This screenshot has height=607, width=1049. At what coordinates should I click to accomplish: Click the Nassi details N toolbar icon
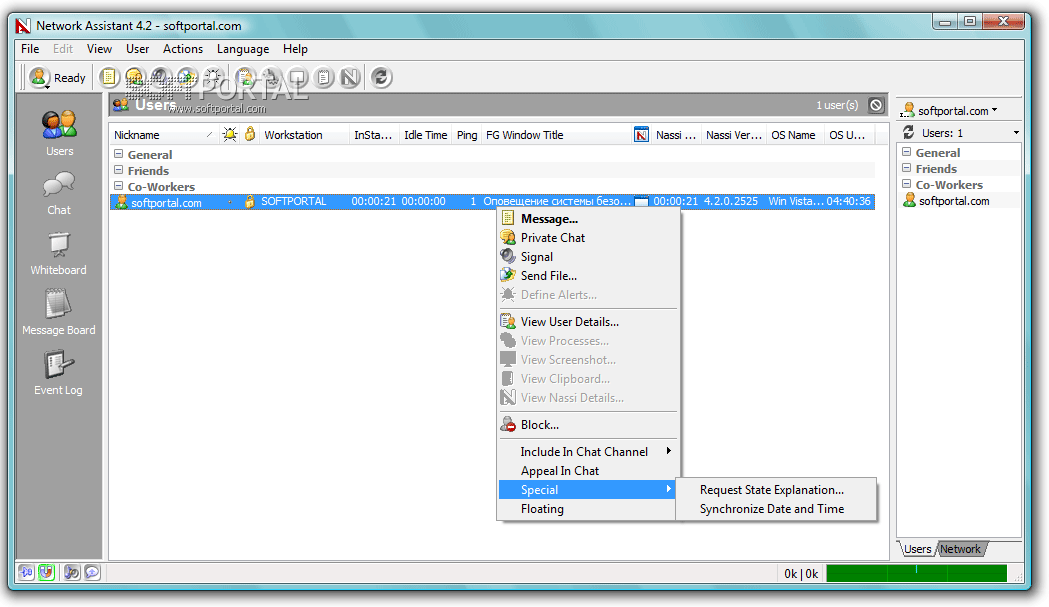[350, 78]
